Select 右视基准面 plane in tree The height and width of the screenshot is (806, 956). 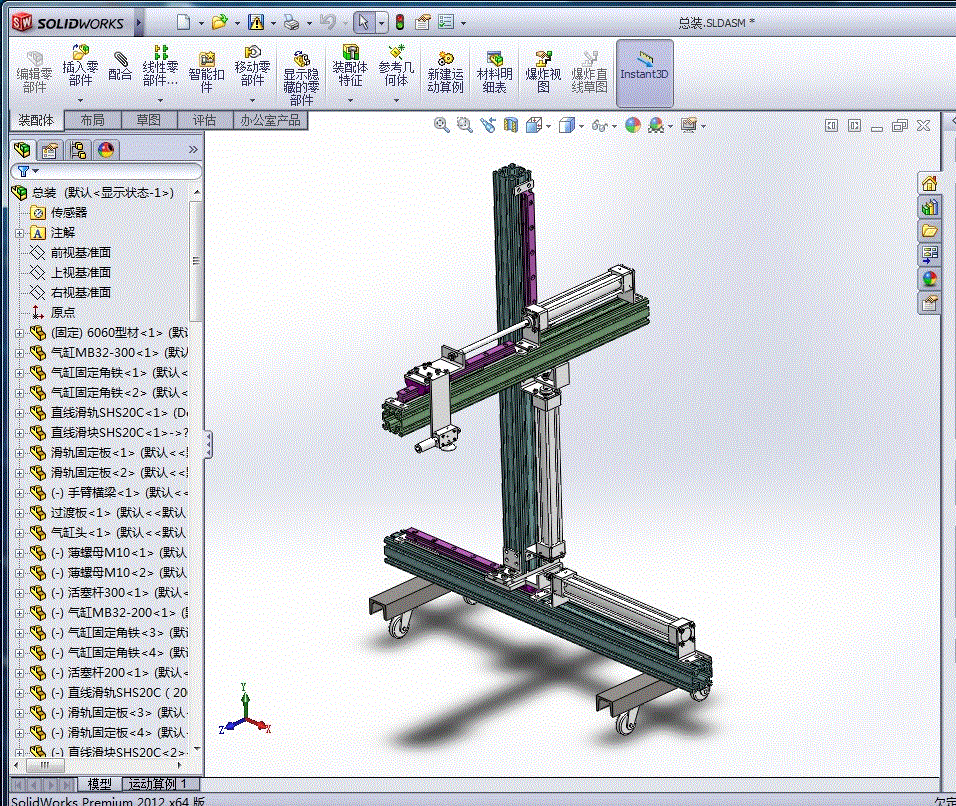point(80,293)
